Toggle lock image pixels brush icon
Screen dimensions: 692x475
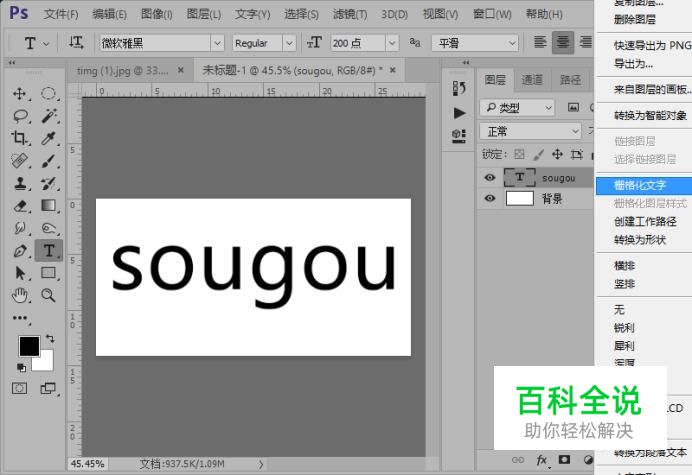pos(538,154)
